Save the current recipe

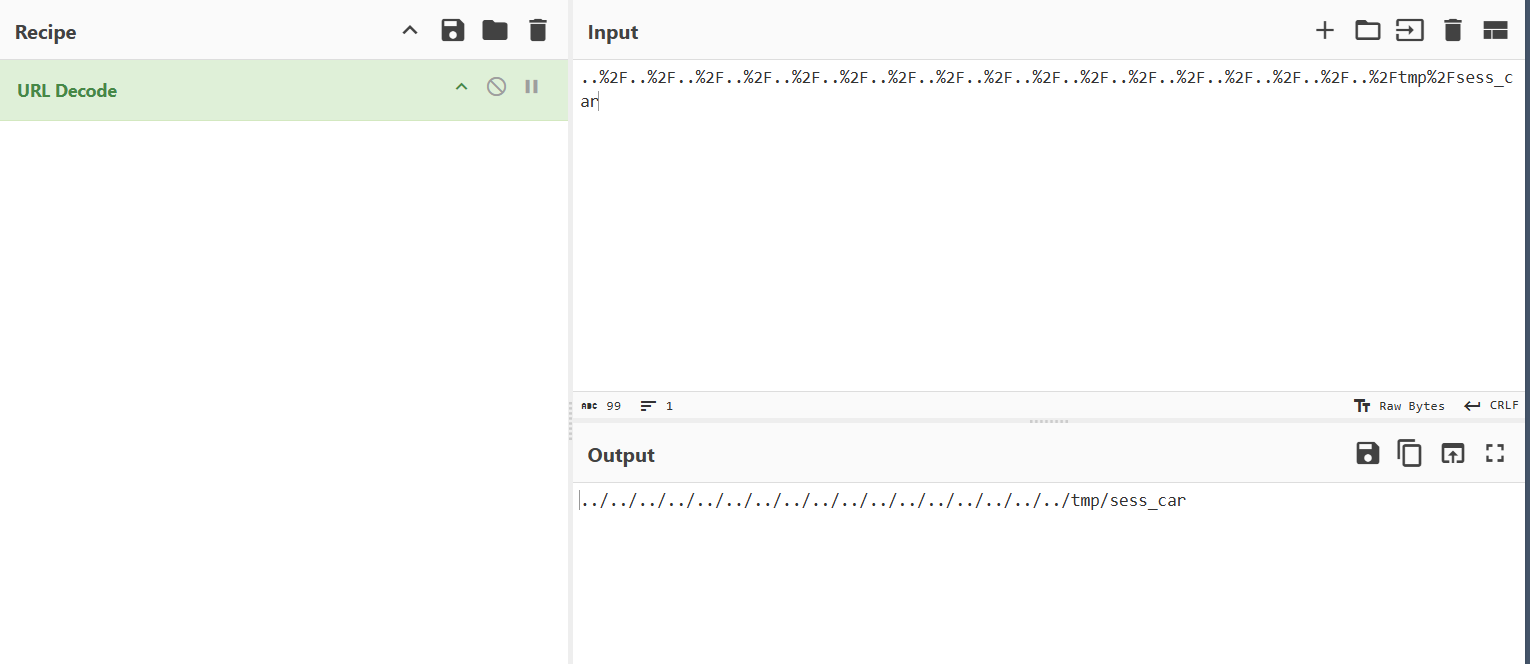tap(453, 30)
